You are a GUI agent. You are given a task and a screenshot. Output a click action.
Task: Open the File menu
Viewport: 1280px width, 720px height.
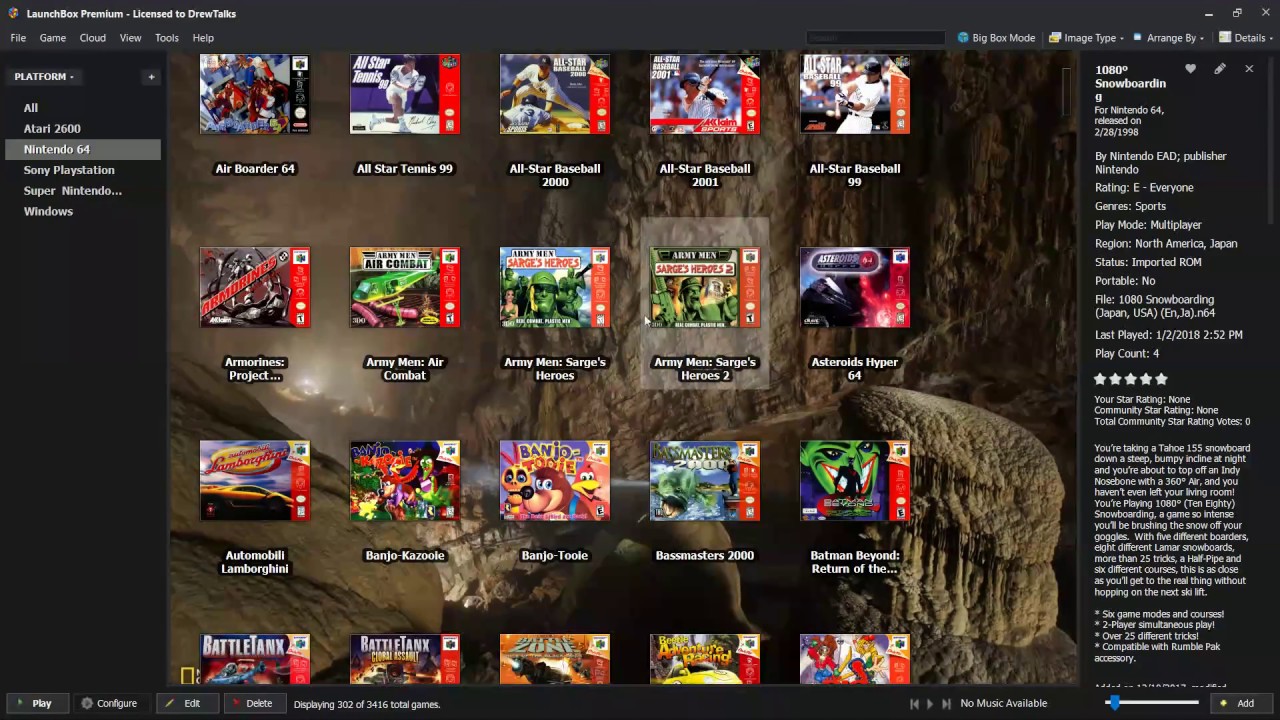(x=18, y=38)
